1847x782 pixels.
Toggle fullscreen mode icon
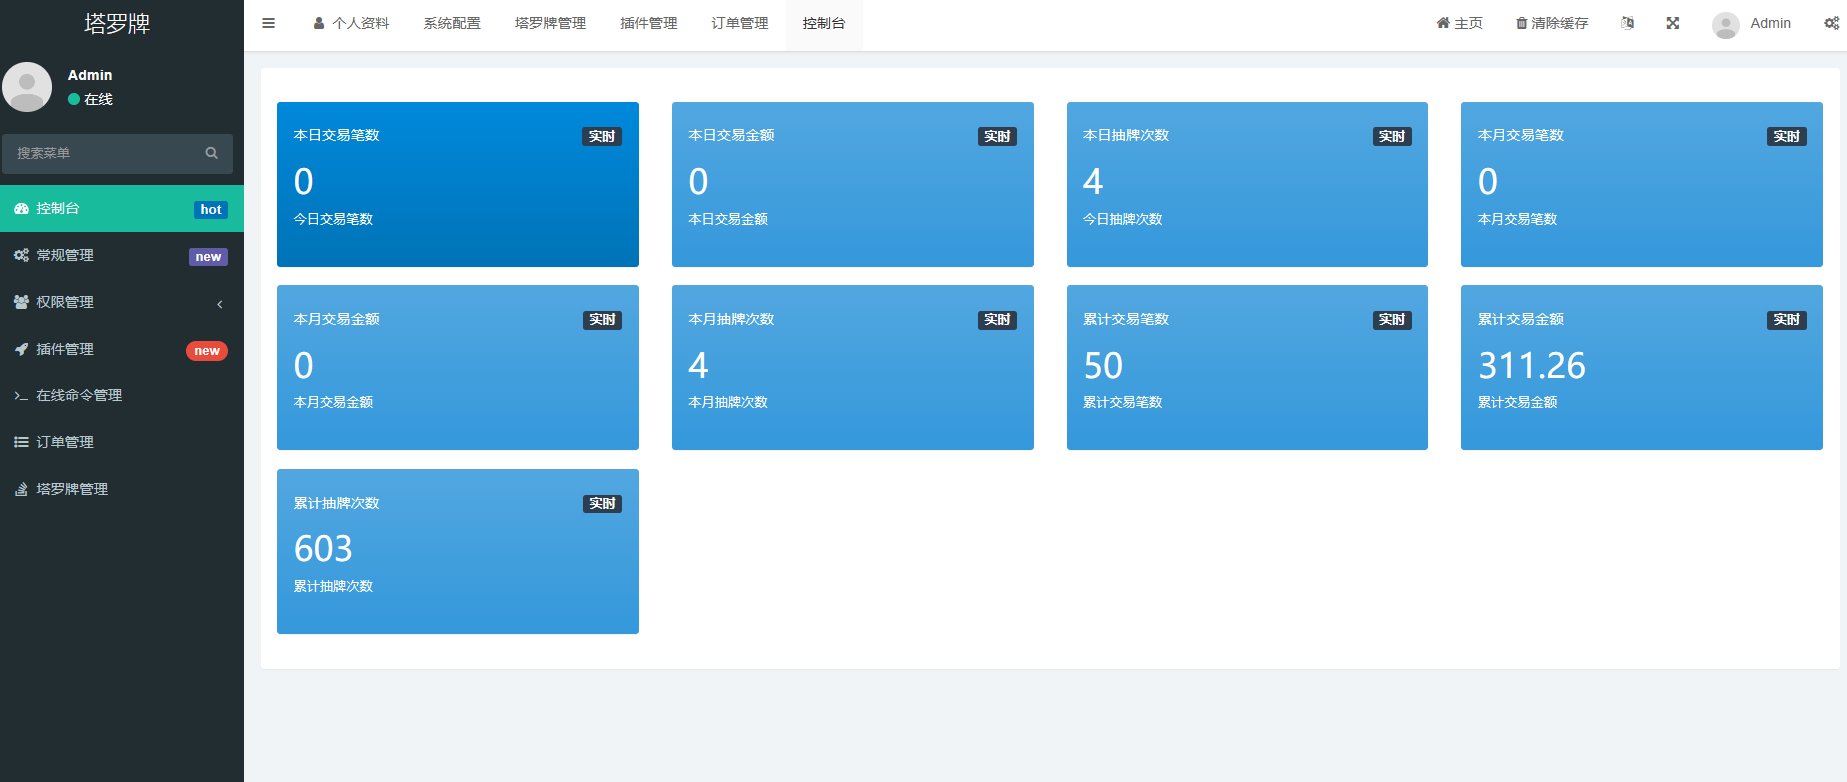tap(1672, 23)
